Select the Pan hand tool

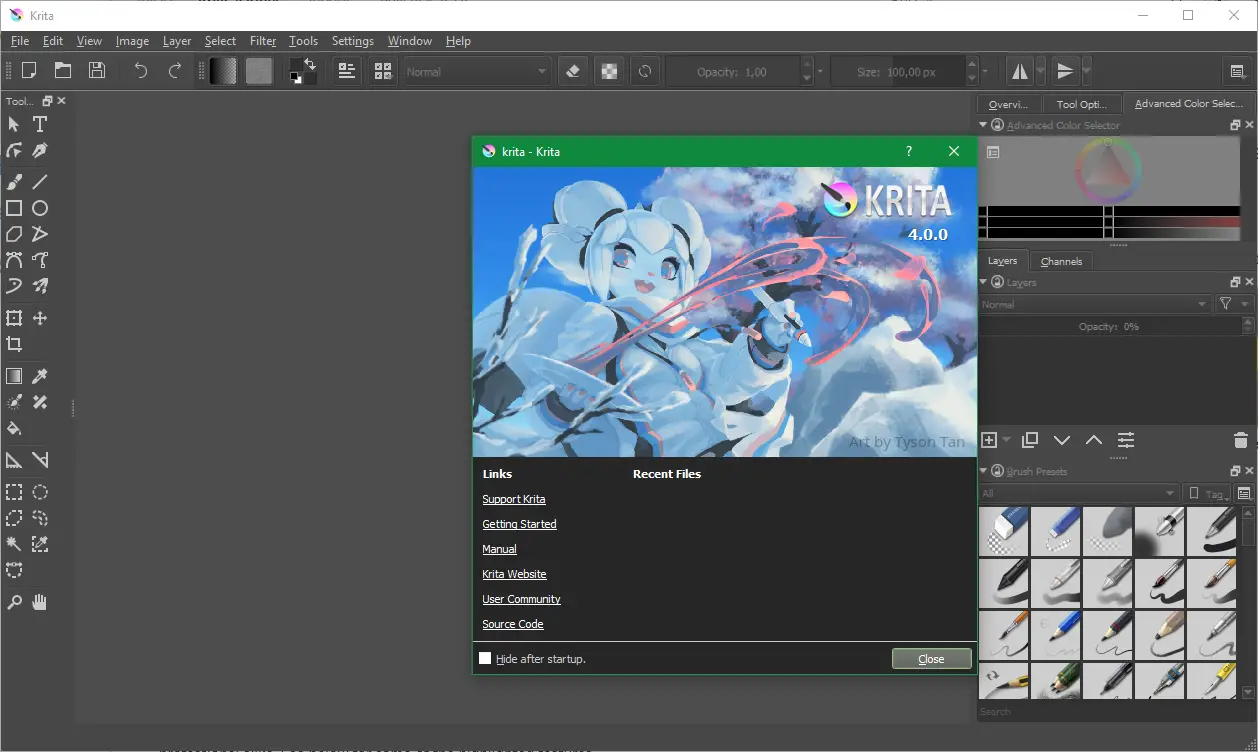point(40,602)
